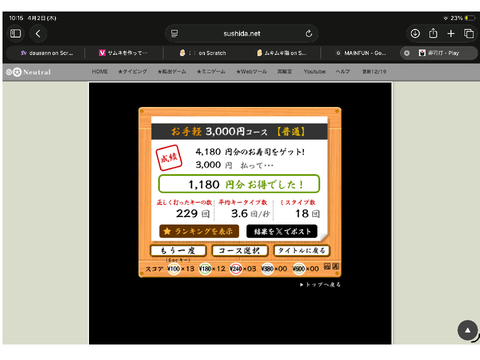
Task: Click the ¥100 plate score icon
Action: click(174, 269)
